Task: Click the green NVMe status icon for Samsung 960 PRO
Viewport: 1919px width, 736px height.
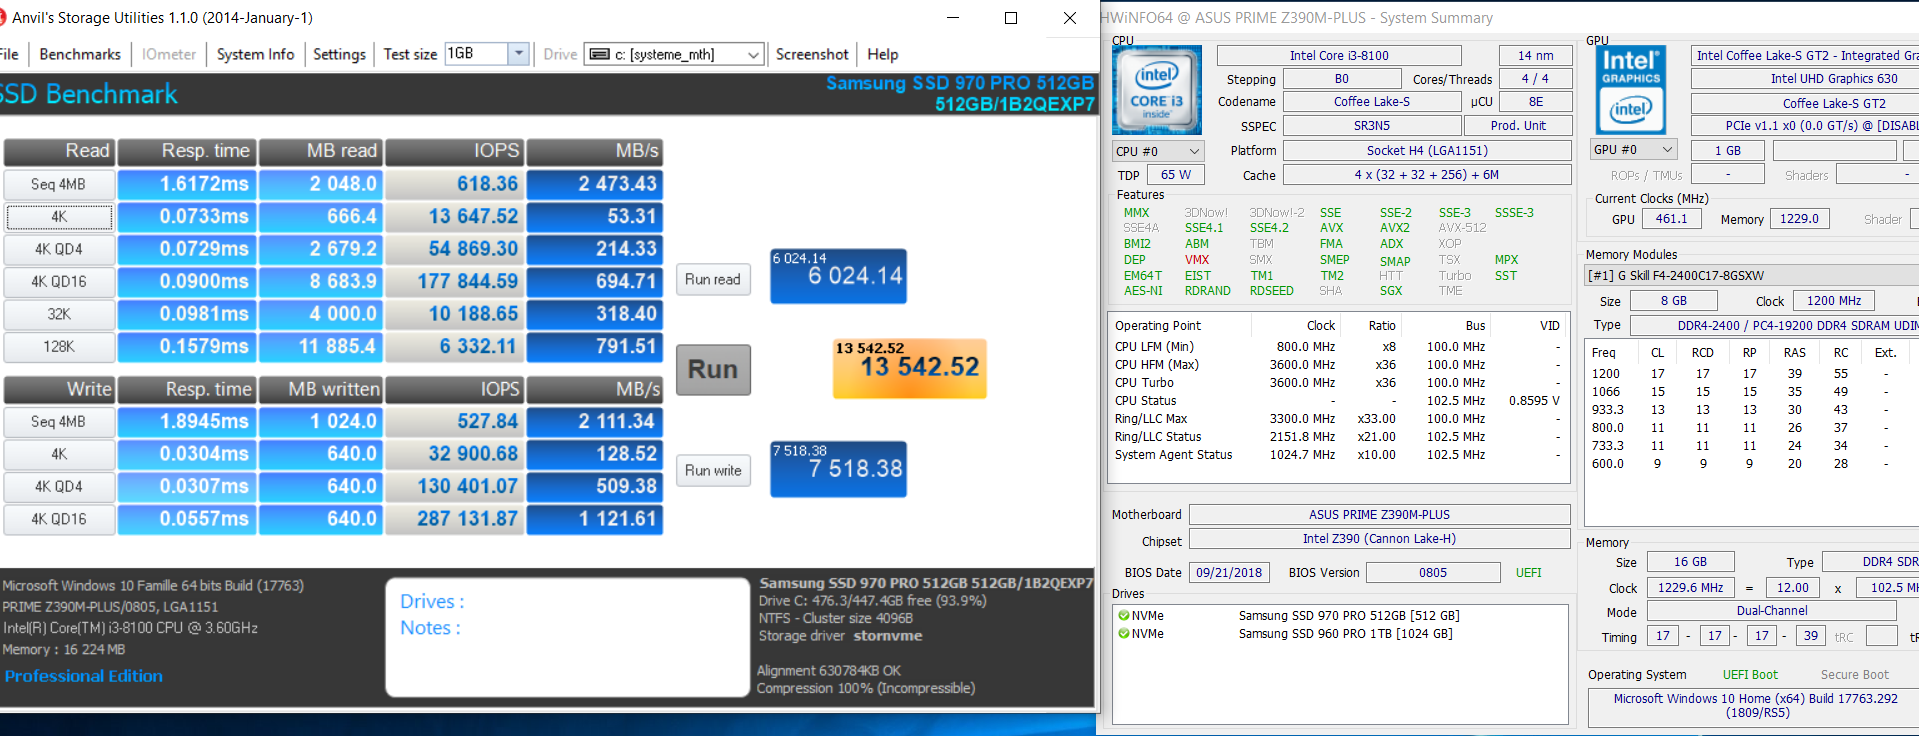Action: [x=1124, y=634]
